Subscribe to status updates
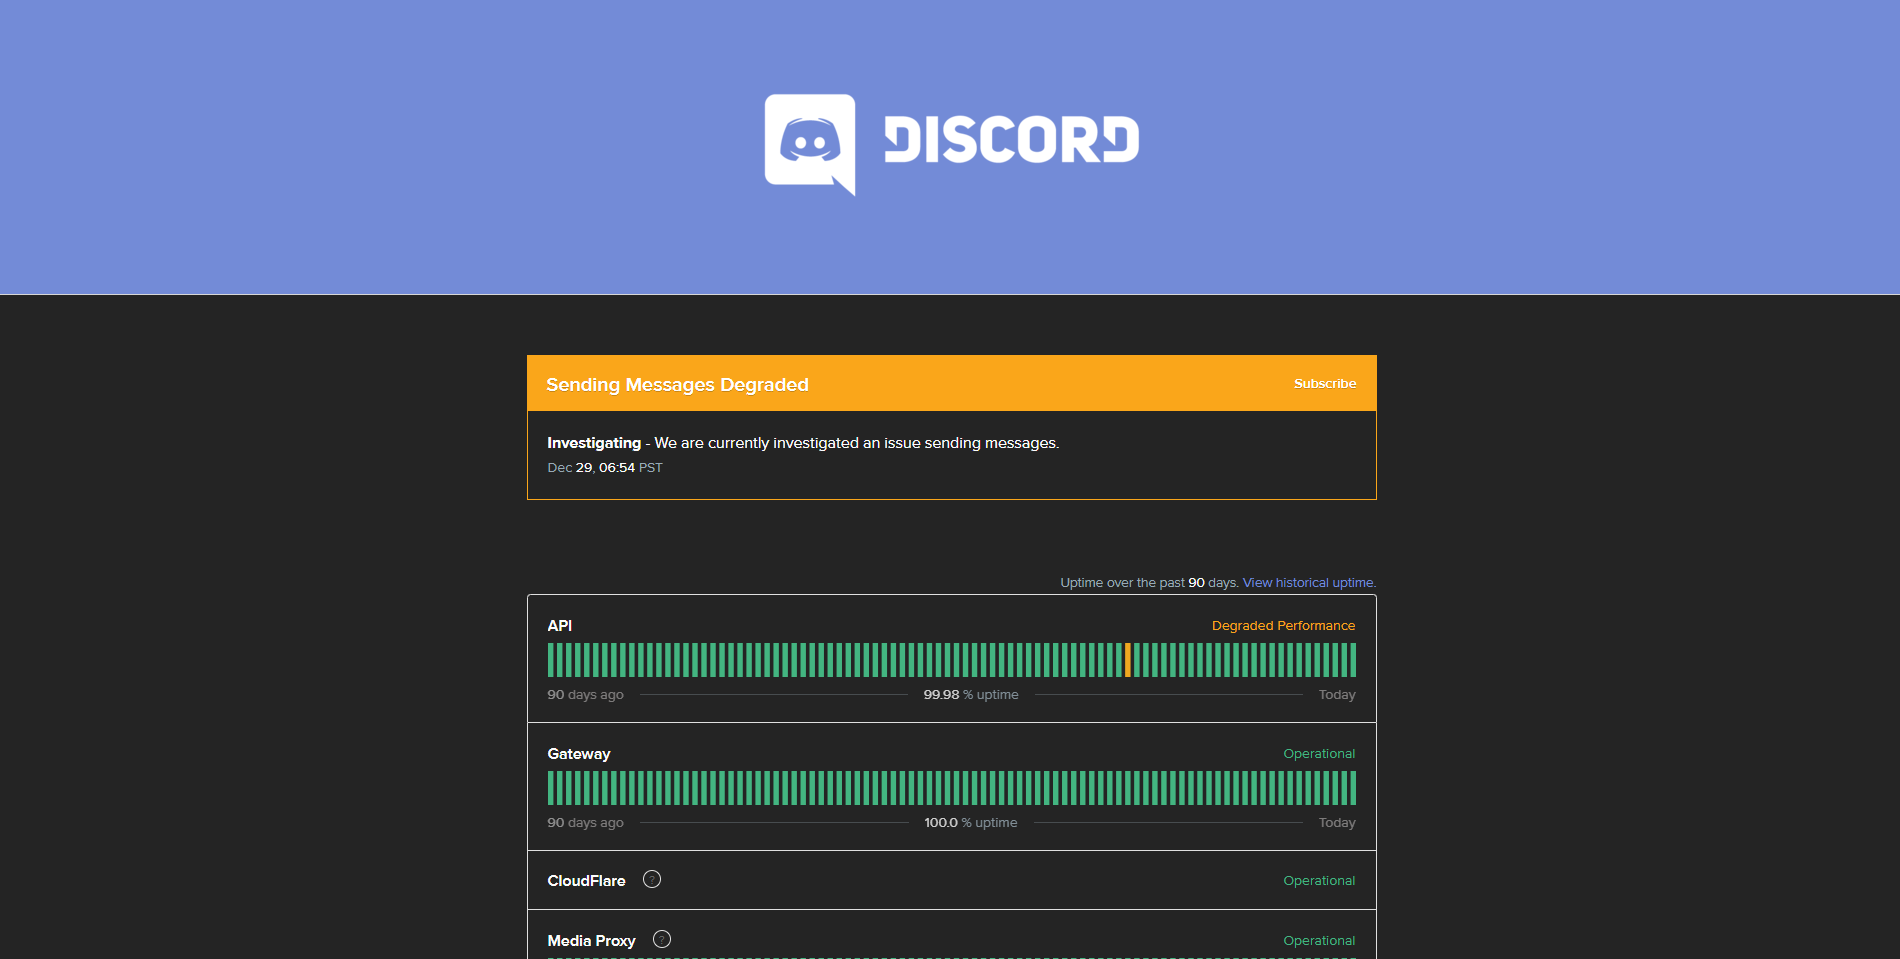The image size is (1900, 959). 1325,384
